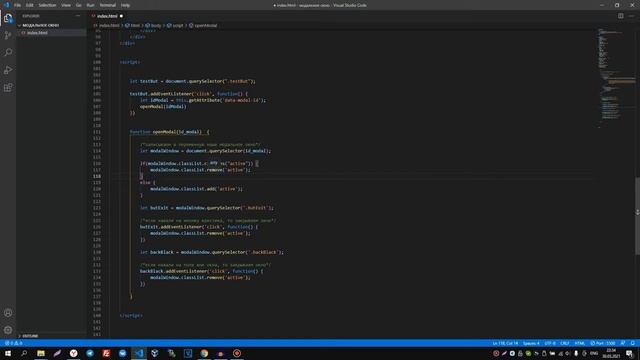The image size is (640, 360).
Task: Click Ln 118, Col 14 status entry
Action: 505,343
